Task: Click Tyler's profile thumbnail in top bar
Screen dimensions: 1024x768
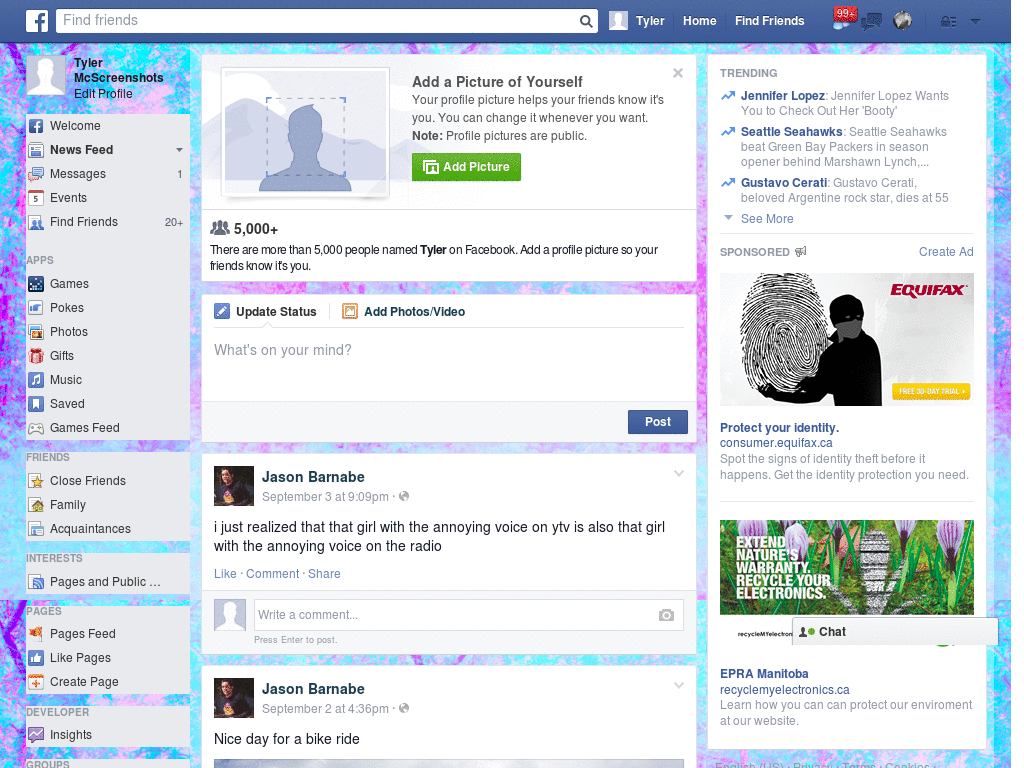Action: tap(618, 21)
